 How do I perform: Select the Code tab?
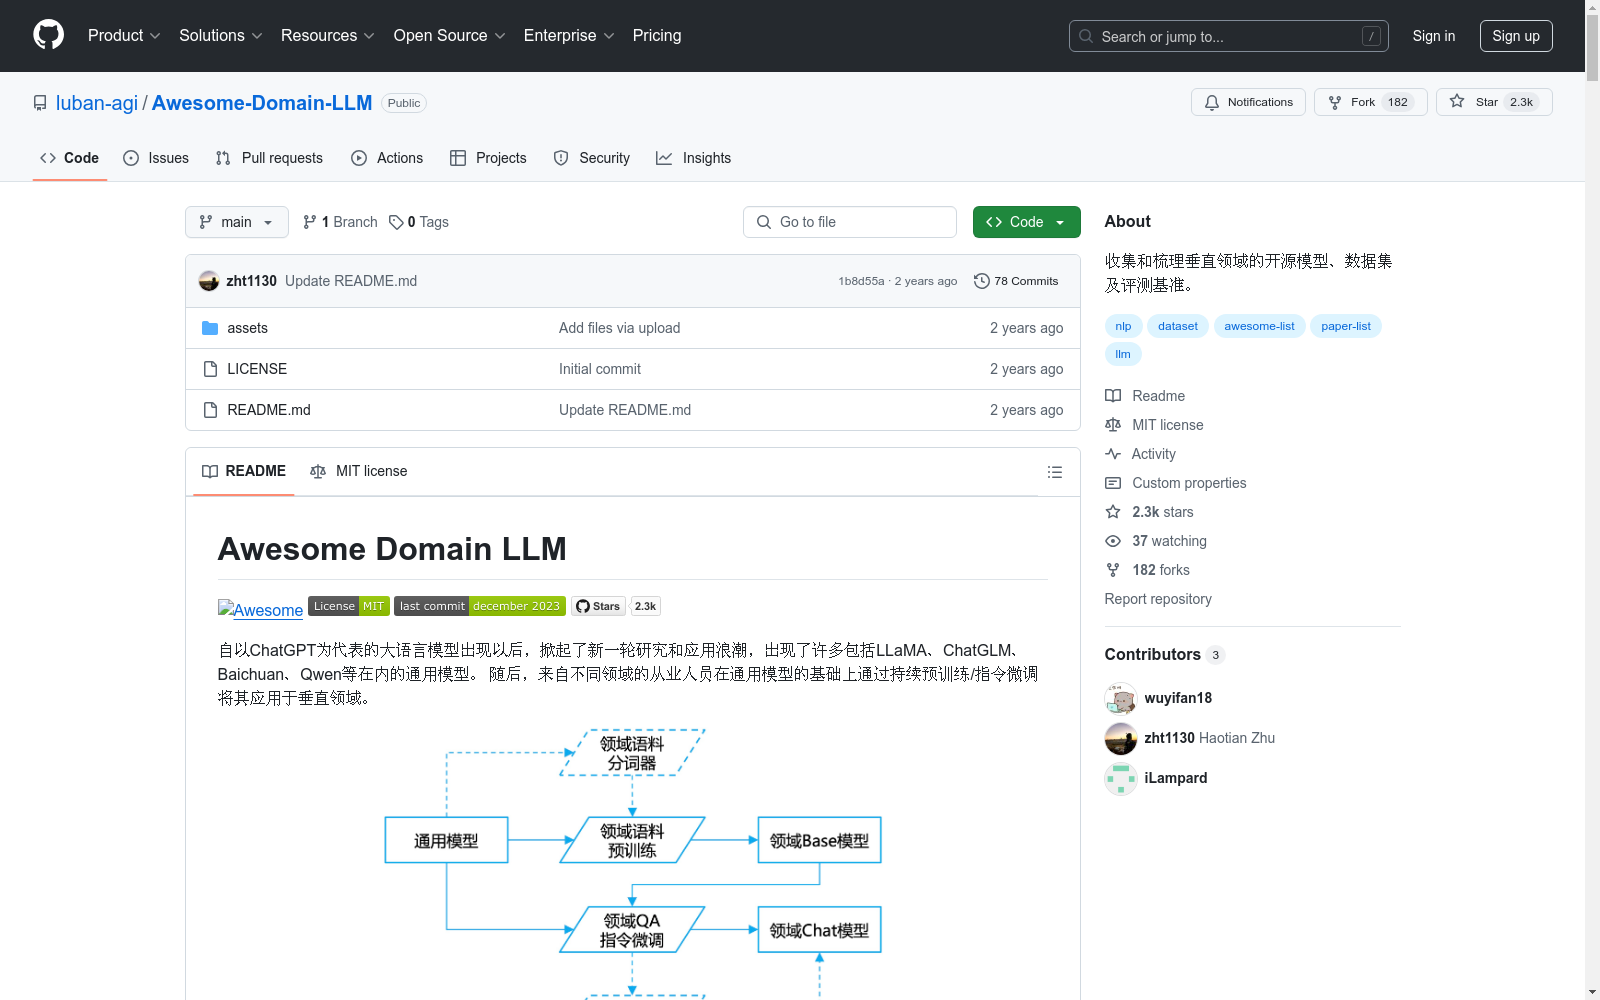[x=70, y=158]
